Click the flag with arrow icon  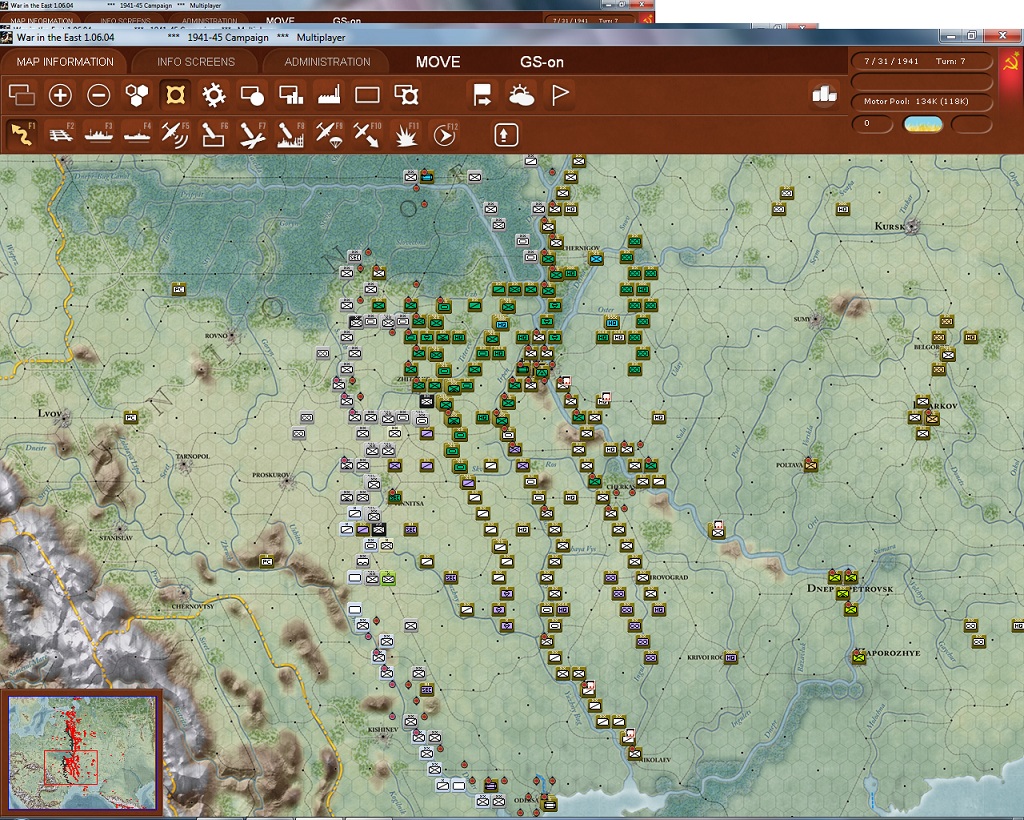tap(482, 95)
